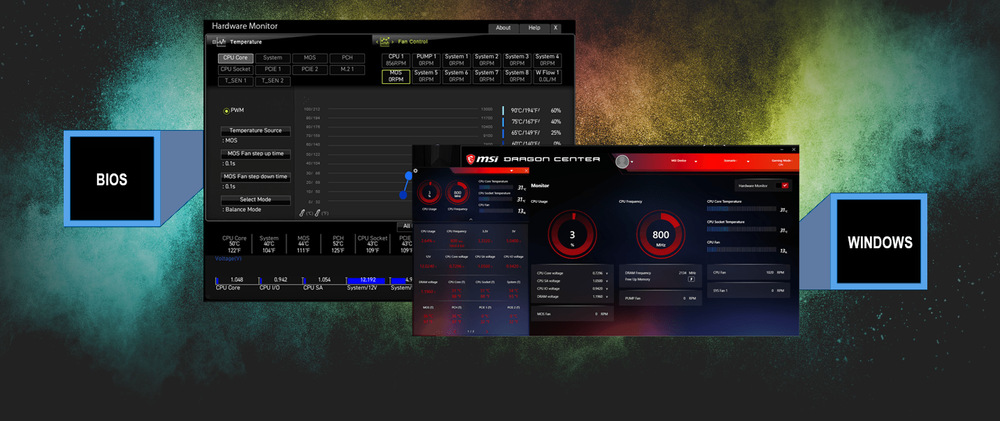The image size is (1000, 421).
Task: Choose the System 8 fan tab
Action: [517, 77]
